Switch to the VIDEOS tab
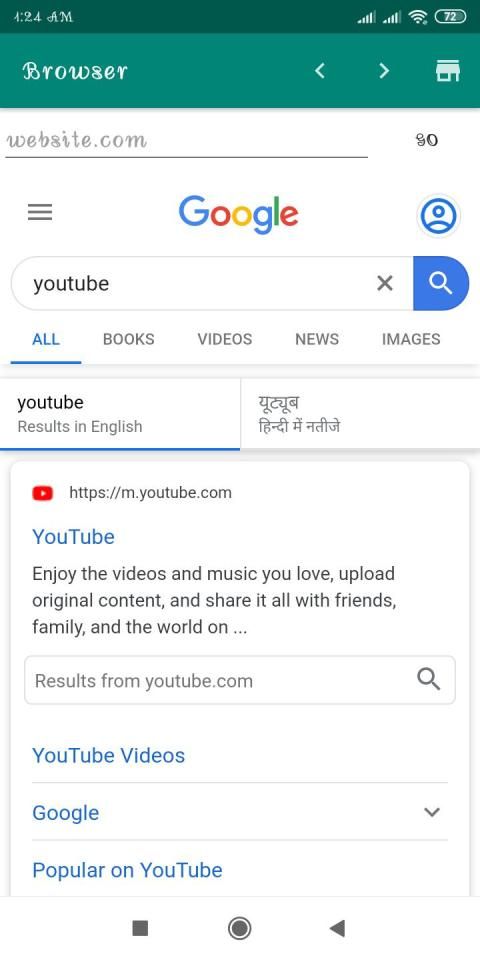 tap(225, 339)
